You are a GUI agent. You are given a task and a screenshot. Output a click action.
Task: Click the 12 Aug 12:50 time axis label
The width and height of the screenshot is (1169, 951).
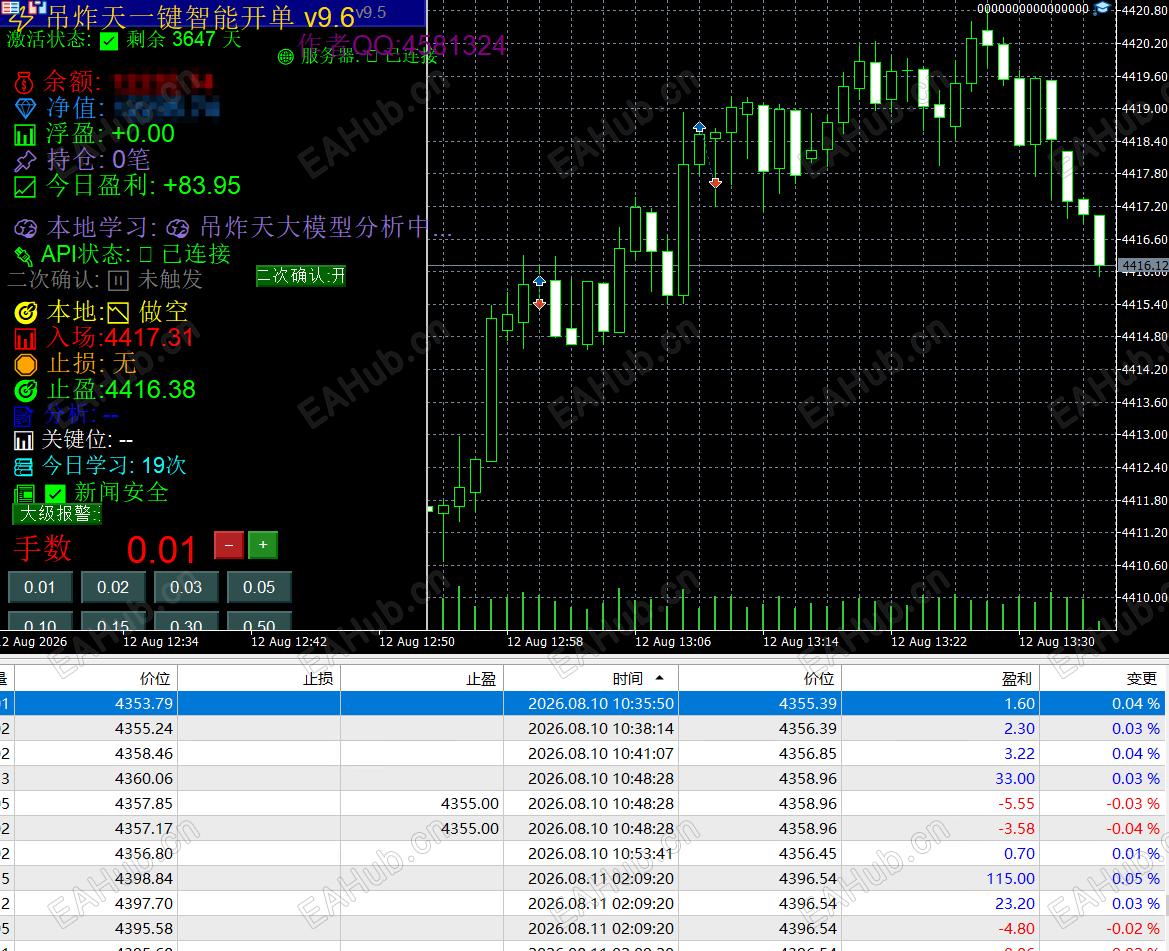click(417, 642)
